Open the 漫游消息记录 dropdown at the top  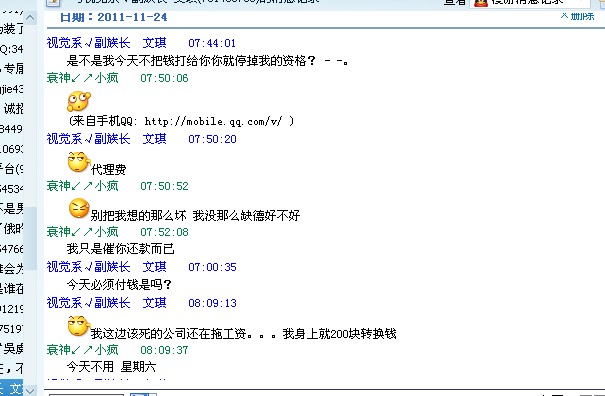pos(530,3)
